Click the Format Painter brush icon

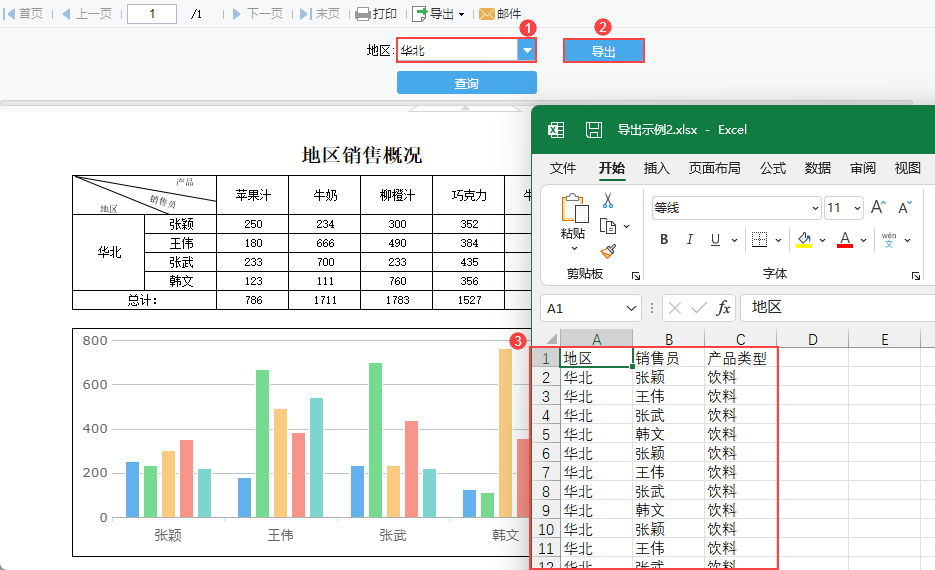(607, 251)
